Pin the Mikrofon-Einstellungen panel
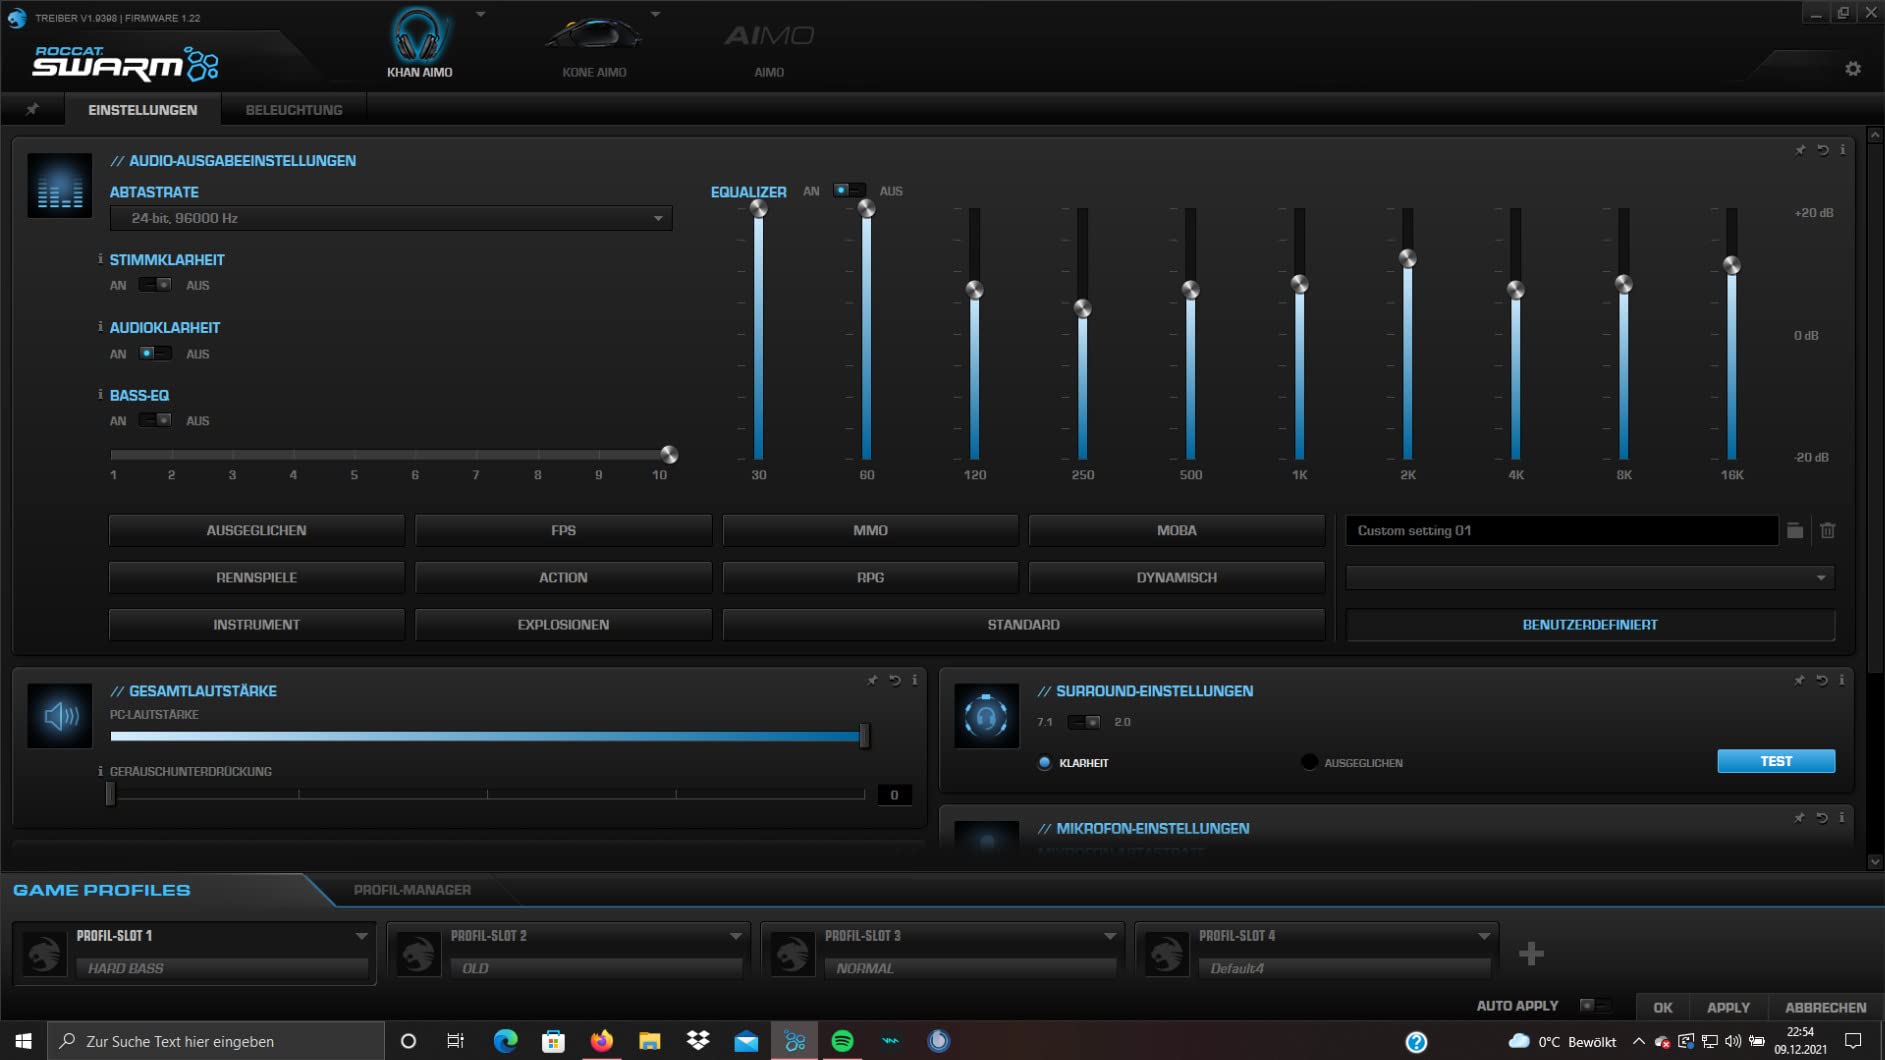This screenshot has width=1885, height=1060. tap(1799, 818)
